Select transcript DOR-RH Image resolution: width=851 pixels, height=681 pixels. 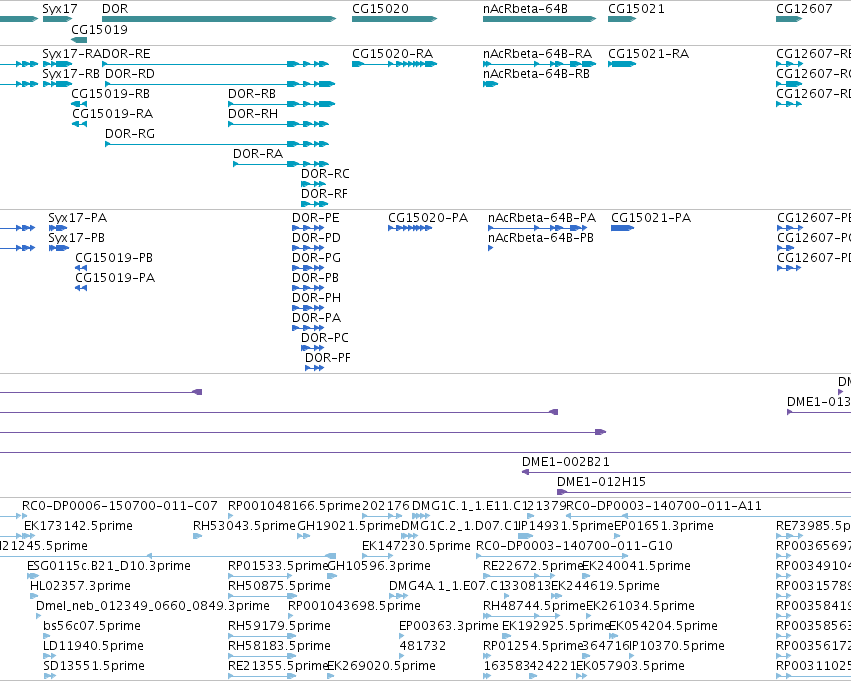tap(278, 124)
